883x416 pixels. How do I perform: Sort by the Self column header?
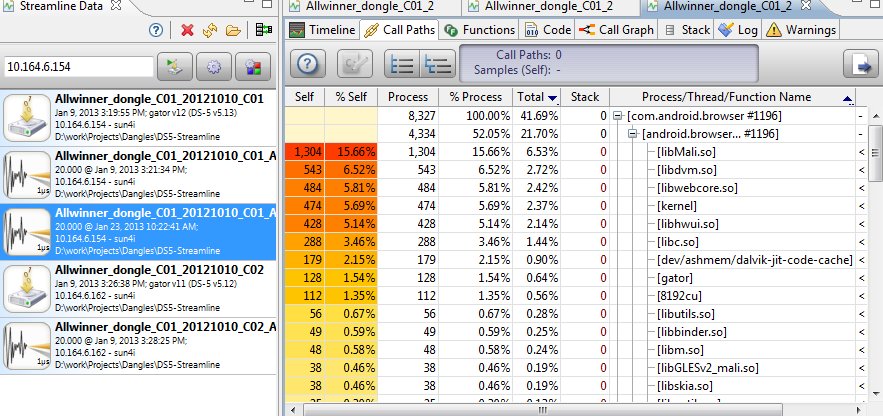305,97
